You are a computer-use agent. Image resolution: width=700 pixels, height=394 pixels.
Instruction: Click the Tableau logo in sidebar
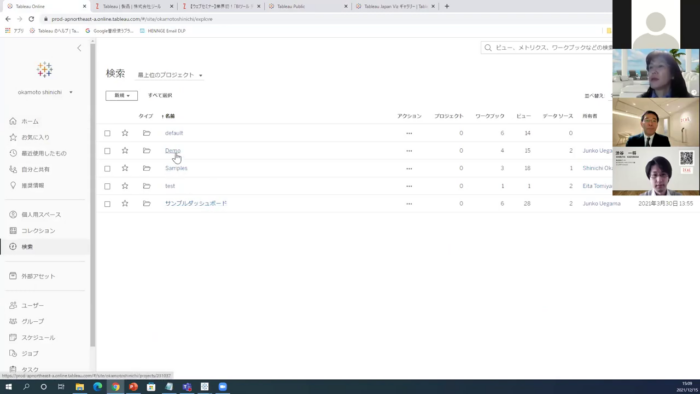tap(45, 70)
